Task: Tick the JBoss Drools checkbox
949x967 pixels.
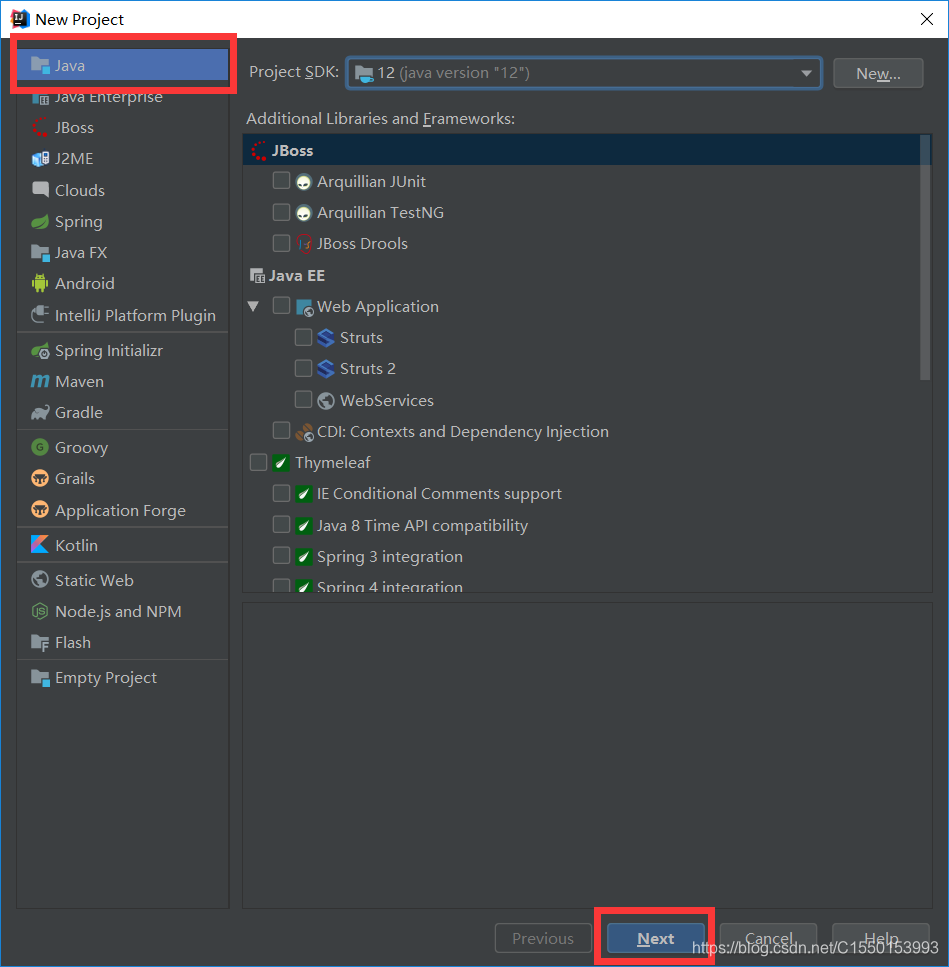Action: [281, 243]
